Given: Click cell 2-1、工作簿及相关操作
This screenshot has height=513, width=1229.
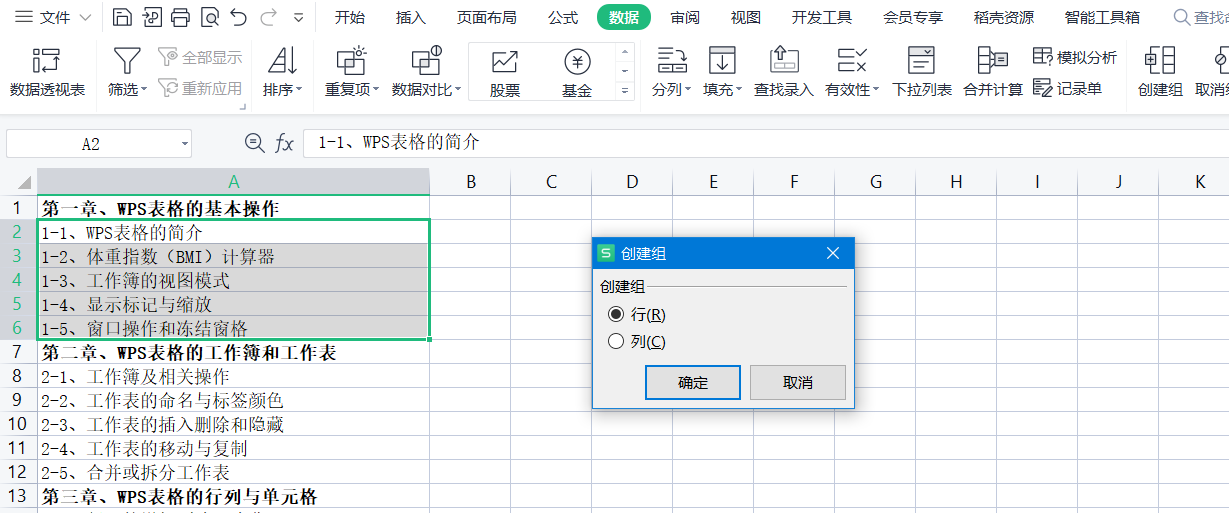Looking at the screenshot, I should [x=234, y=376].
